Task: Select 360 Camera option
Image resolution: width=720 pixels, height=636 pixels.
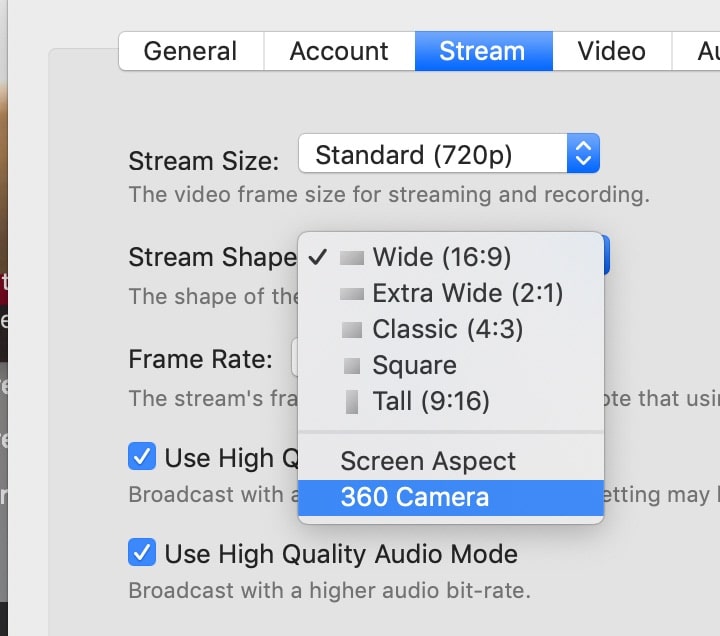Action: tap(450, 498)
